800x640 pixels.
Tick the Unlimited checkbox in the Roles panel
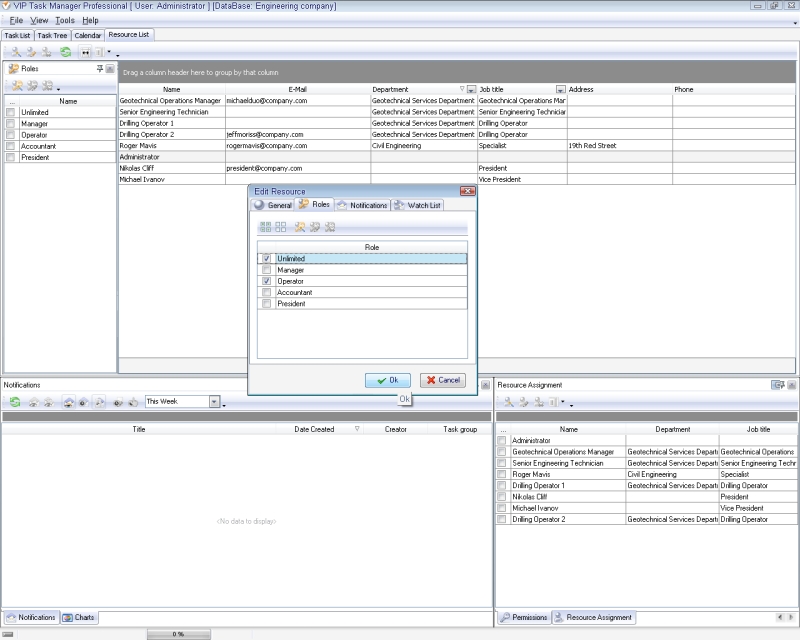[x=11, y=112]
